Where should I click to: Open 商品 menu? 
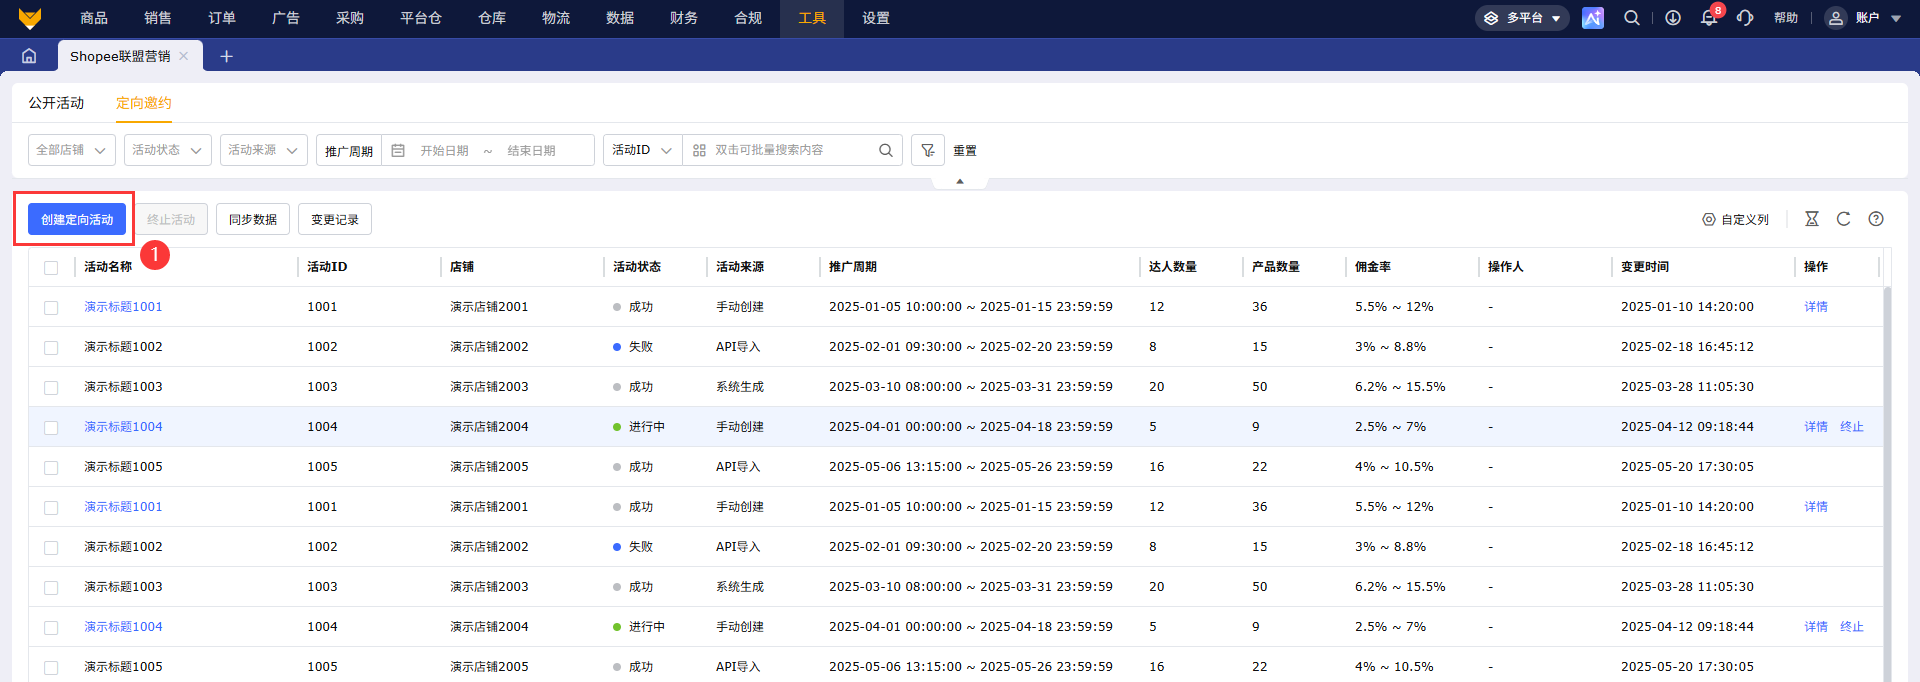tap(94, 18)
